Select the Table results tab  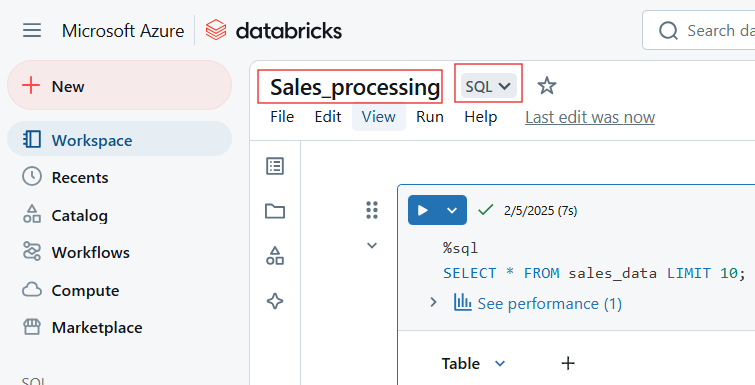tap(461, 363)
